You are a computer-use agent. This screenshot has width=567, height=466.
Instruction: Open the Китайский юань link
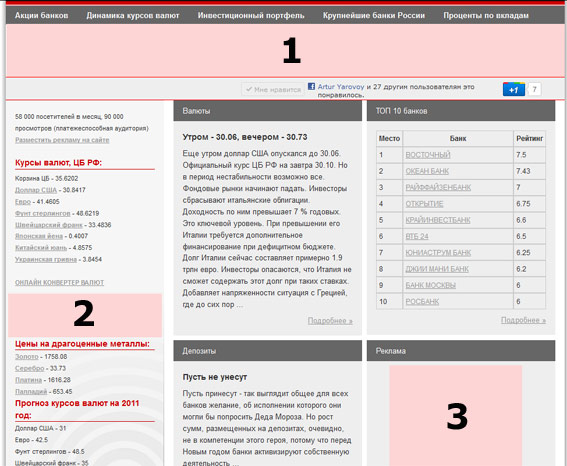(x=41, y=248)
